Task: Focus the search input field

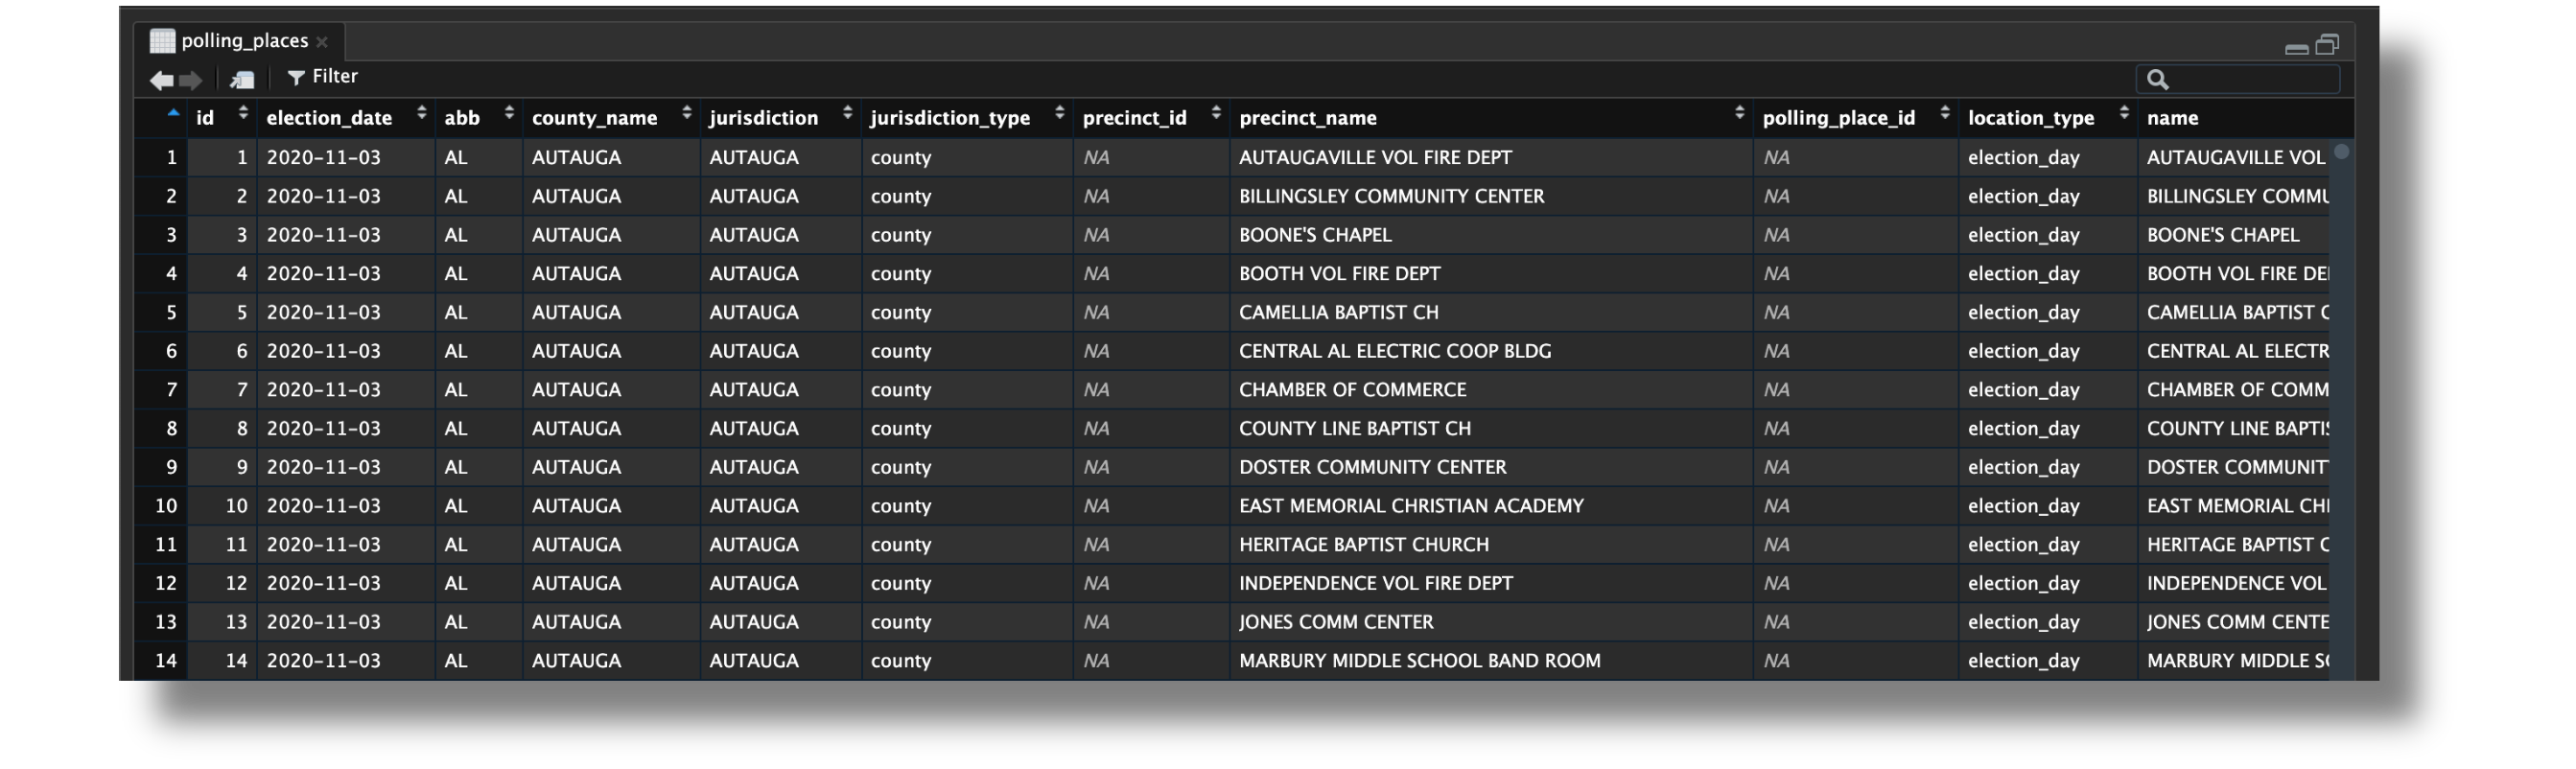Action: pos(2250,80)
